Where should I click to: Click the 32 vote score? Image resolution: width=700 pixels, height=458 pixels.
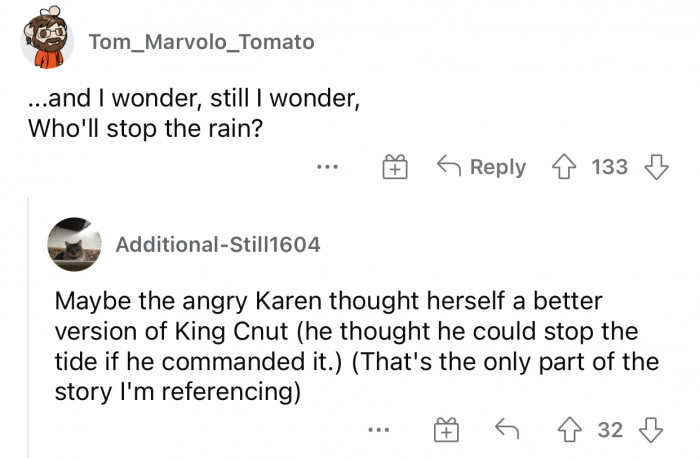(x=610, y=430)
